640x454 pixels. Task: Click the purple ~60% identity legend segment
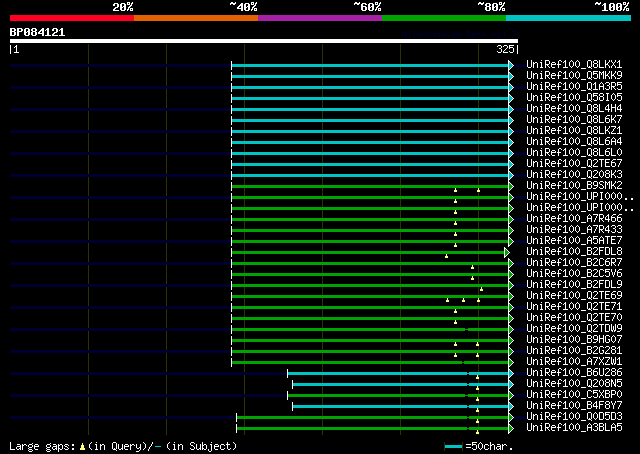click(319, 18)
